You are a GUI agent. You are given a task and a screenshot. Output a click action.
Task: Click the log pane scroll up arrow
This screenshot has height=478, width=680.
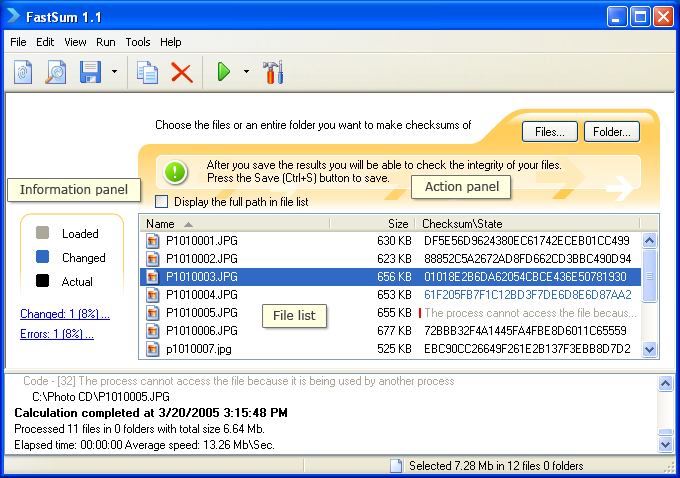(x=665, y=383)
